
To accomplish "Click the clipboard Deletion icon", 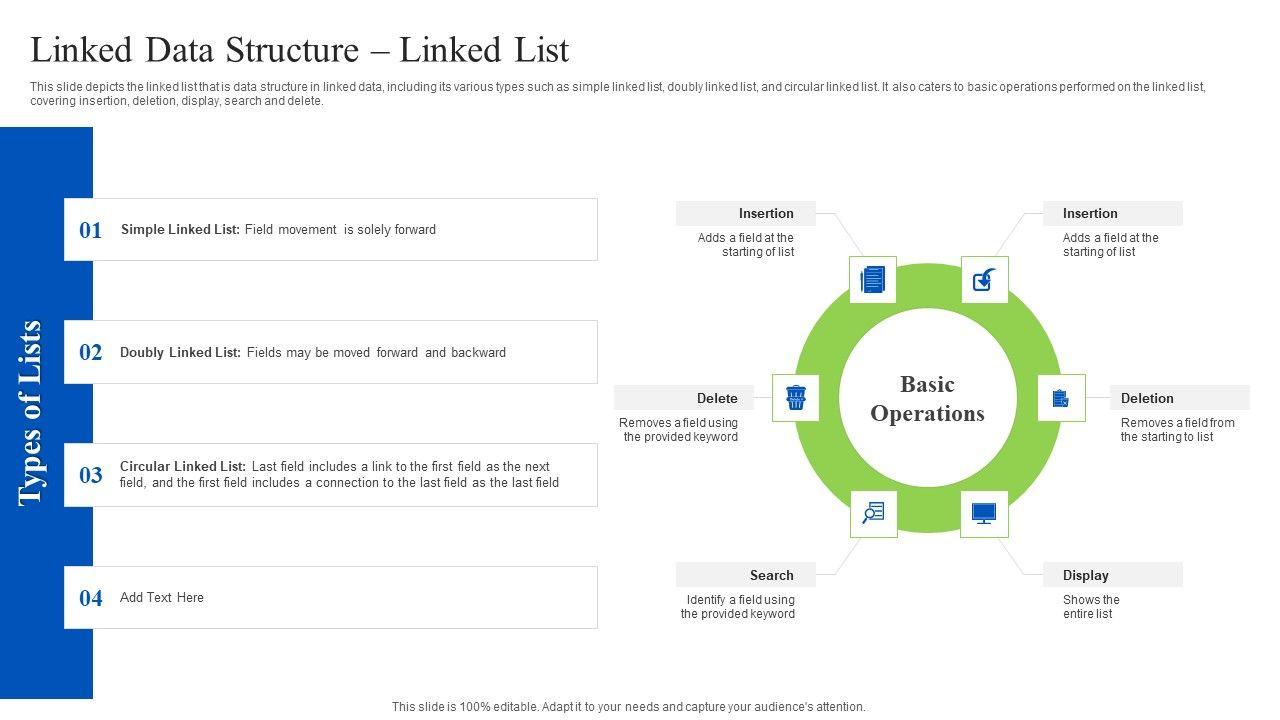I will pos(1061,398).
